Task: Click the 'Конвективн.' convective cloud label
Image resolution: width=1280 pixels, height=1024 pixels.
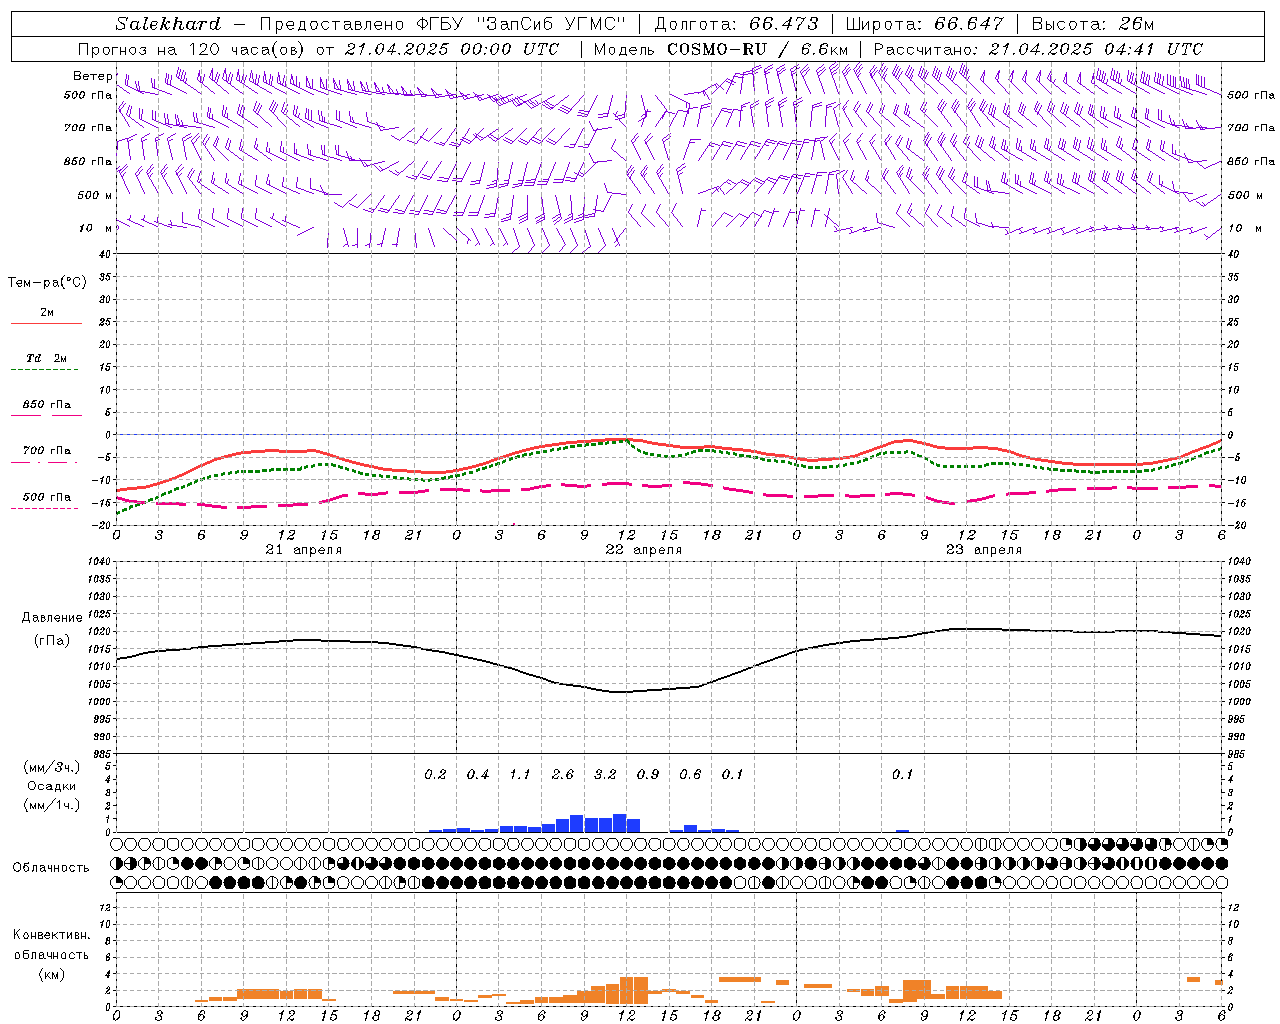Action: 51,934
